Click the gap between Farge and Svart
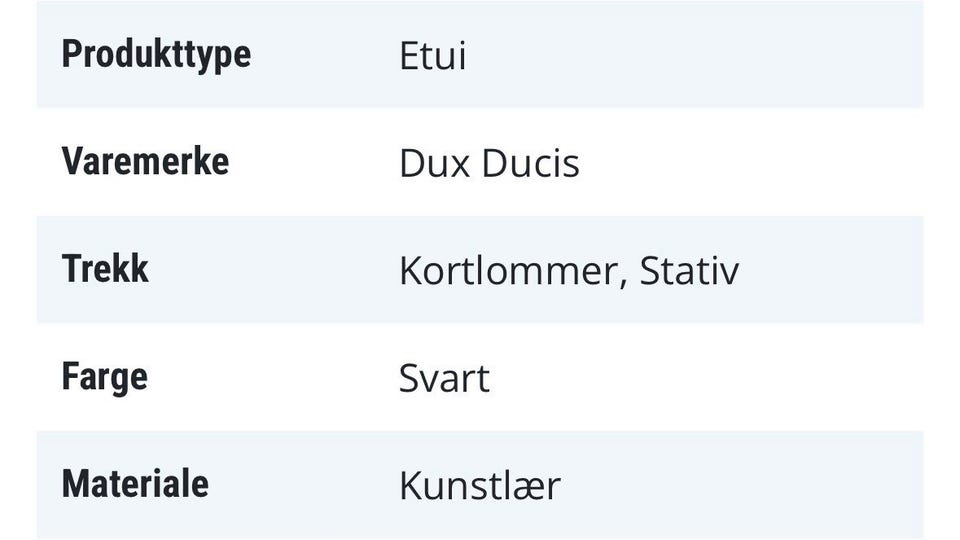Screen dimensions: 960x540 point(272,379)
